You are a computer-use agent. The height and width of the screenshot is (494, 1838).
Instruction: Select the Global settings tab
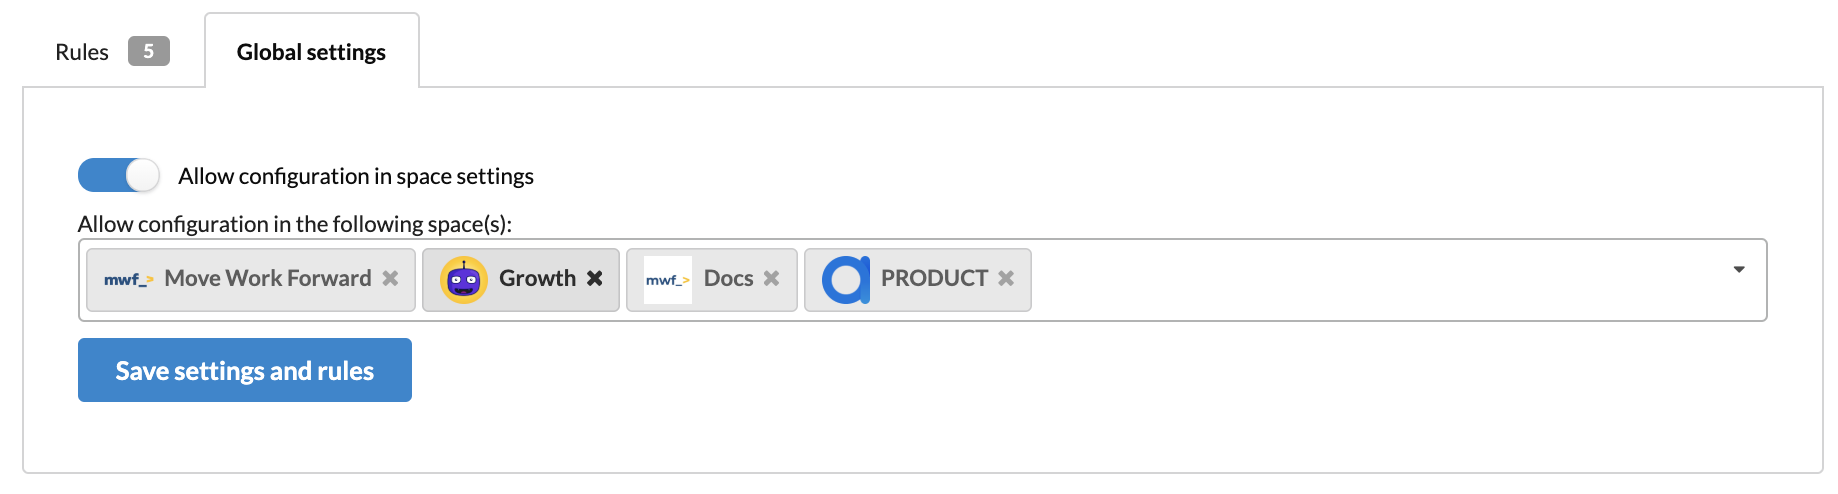coord(311,52)
